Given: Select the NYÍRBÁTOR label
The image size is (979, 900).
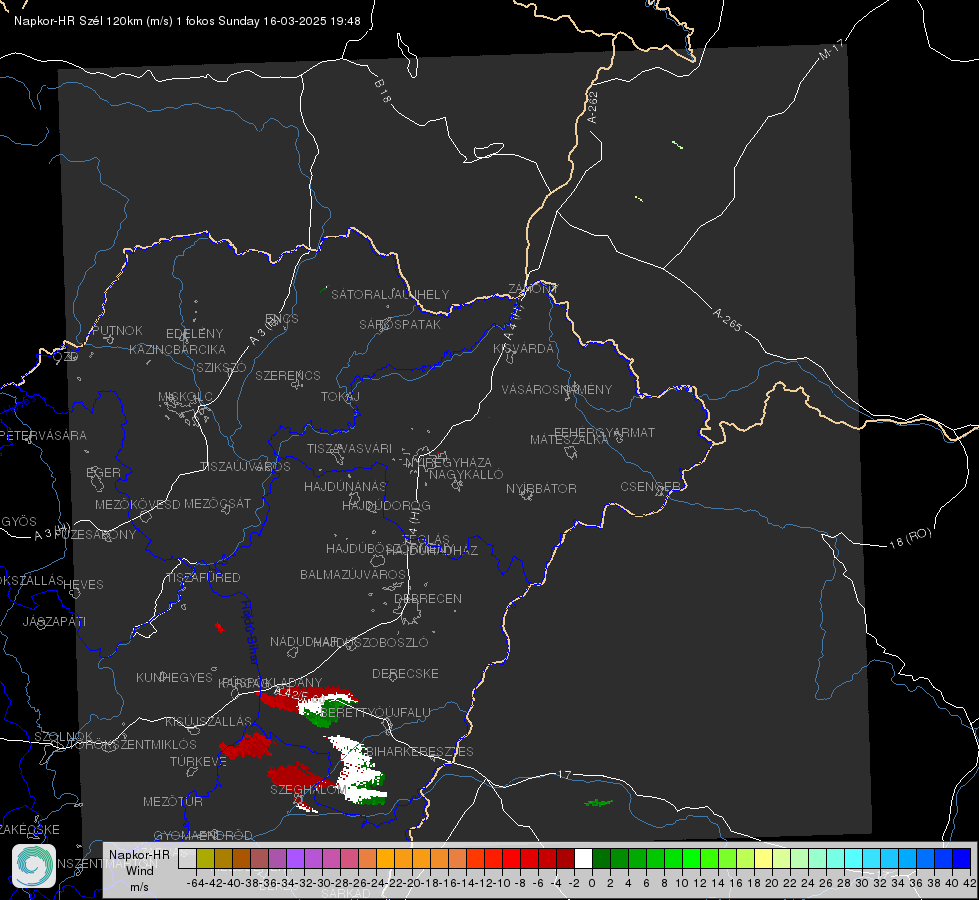Looking at the screenshot, I should (x=541, y=488).
